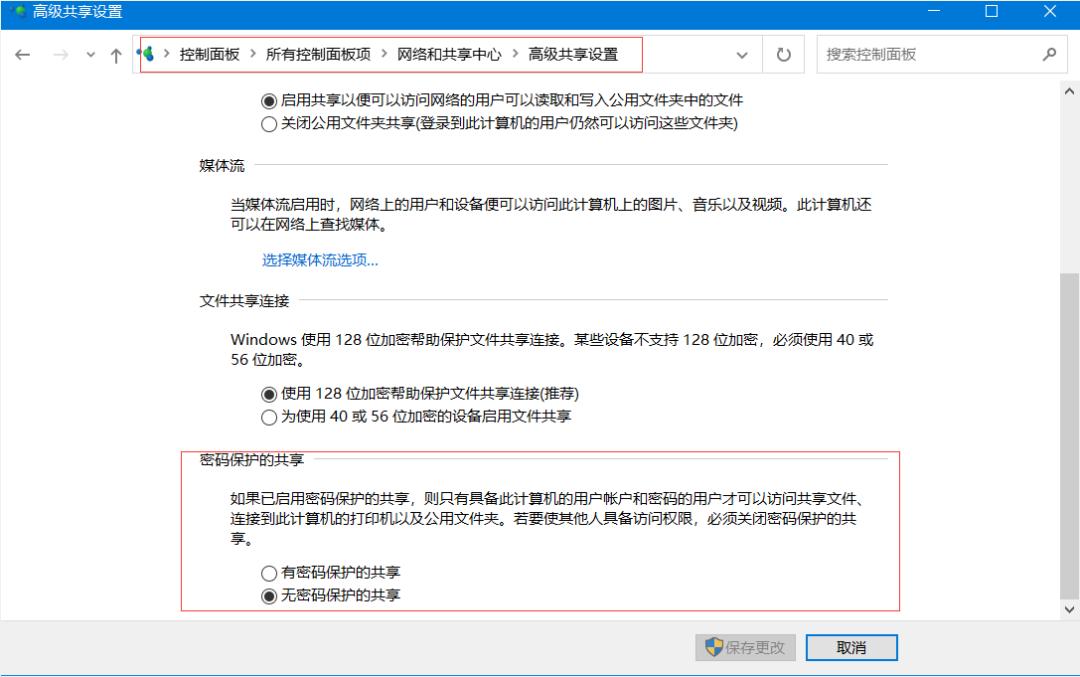Refresh the current page
The width and height of the screenshot is (1080, 677).
tap(784, 55)
